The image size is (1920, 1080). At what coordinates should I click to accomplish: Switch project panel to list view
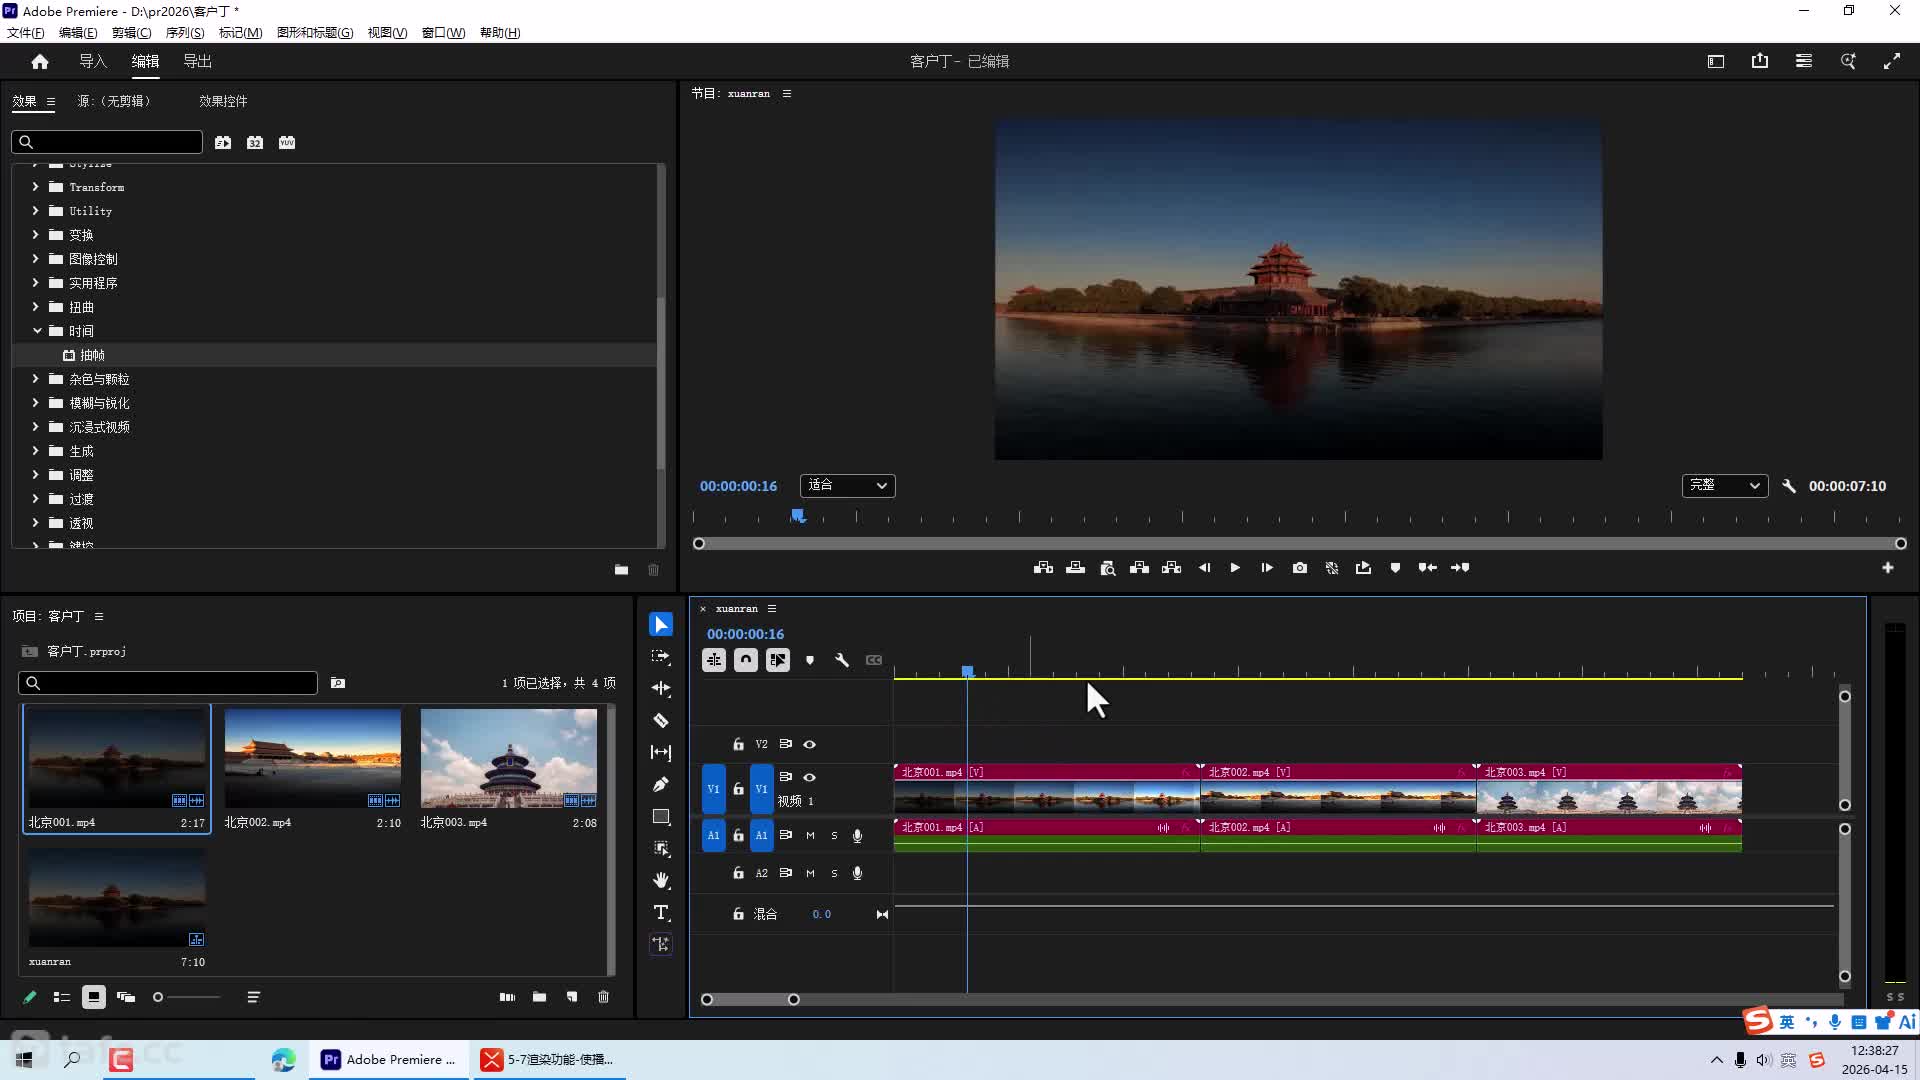(62, 997)
